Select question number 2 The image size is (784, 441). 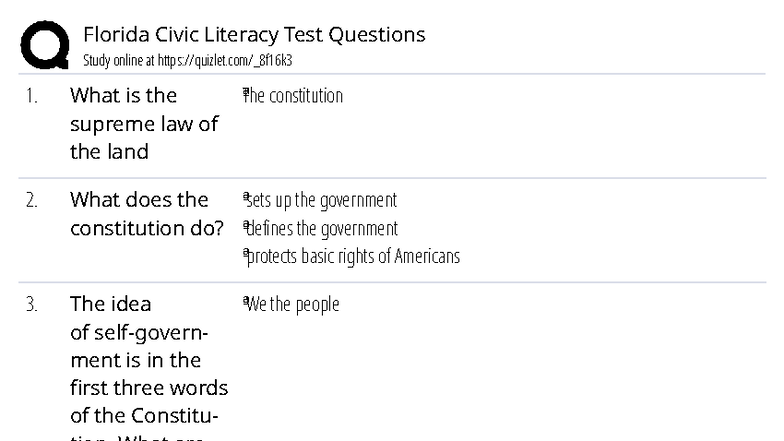click(x=32, y=200)
